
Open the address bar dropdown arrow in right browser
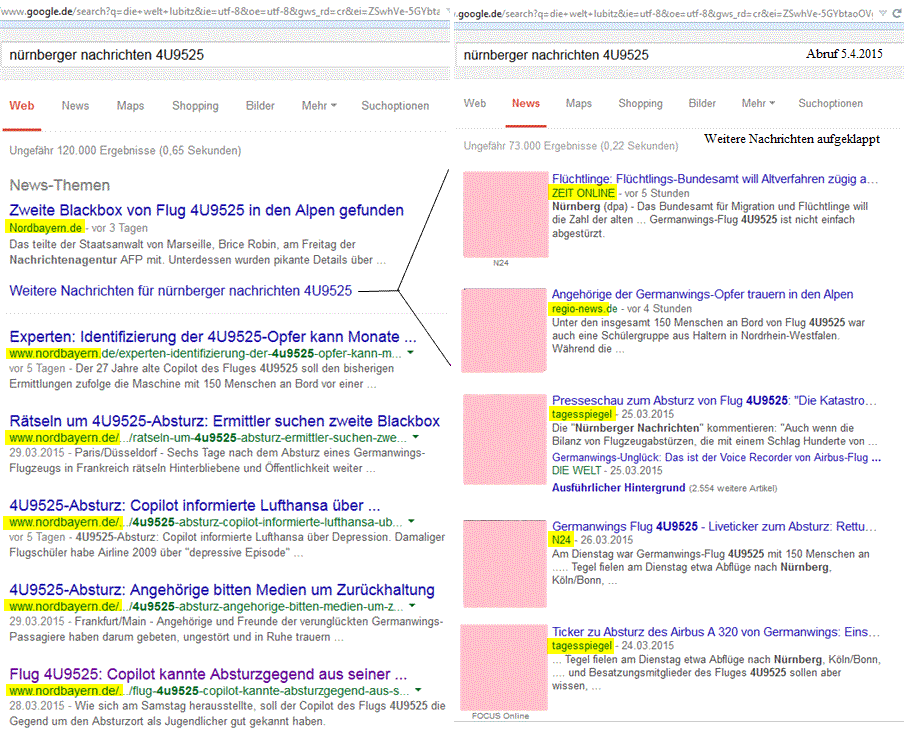883,13
